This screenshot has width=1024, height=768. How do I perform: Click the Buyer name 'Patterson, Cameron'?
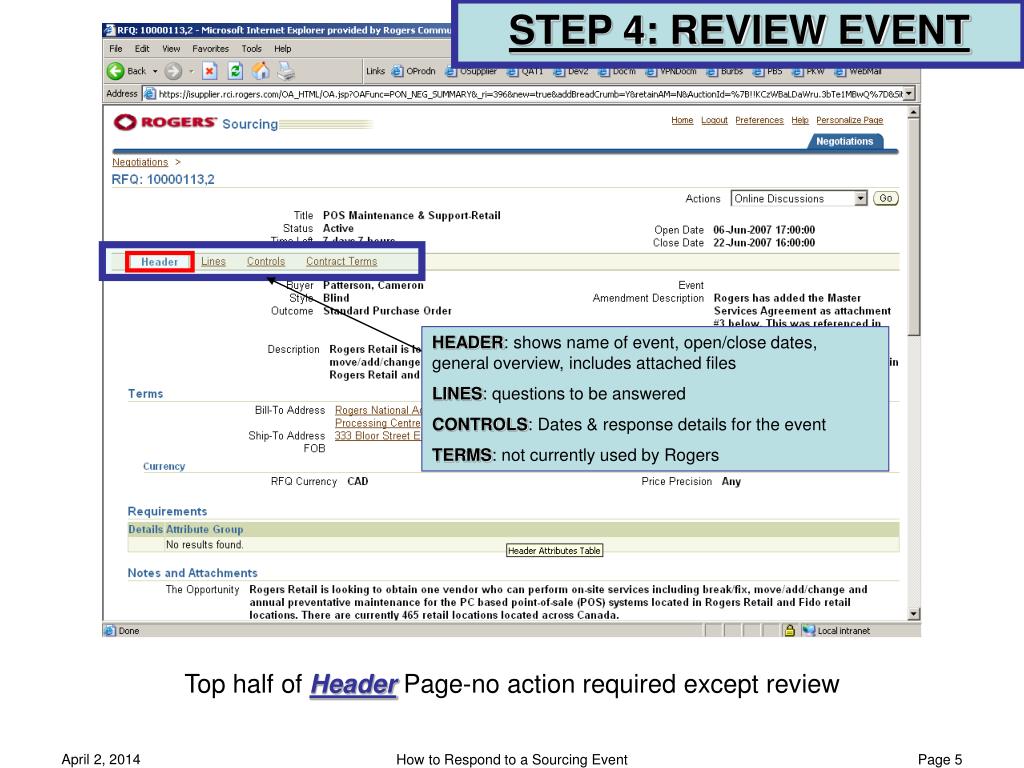[x=373, y=285]
